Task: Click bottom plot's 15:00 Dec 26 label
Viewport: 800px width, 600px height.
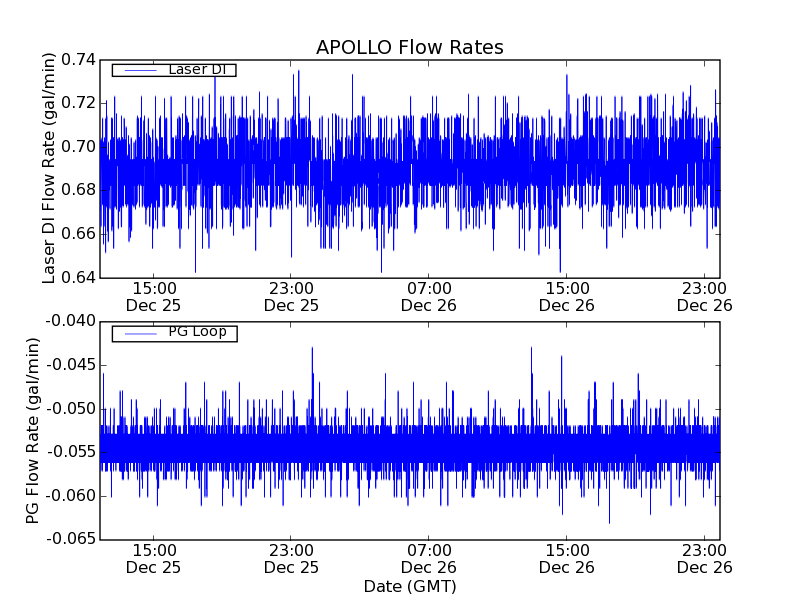Action: click(x=567, y=559)
